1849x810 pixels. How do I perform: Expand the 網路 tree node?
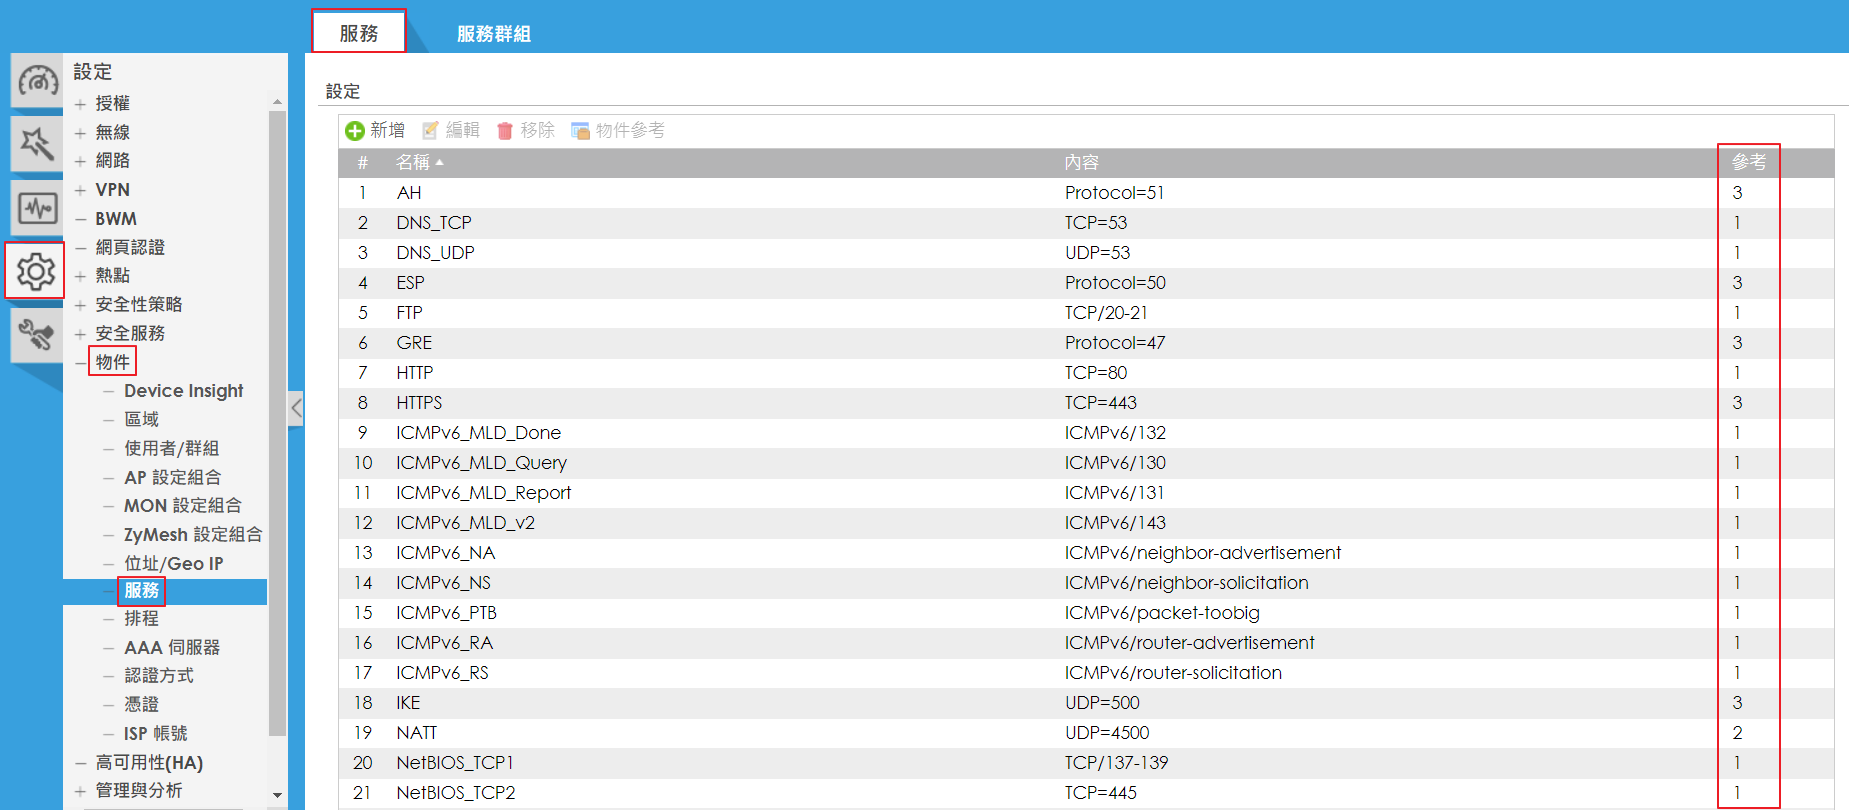pos(80,161)
